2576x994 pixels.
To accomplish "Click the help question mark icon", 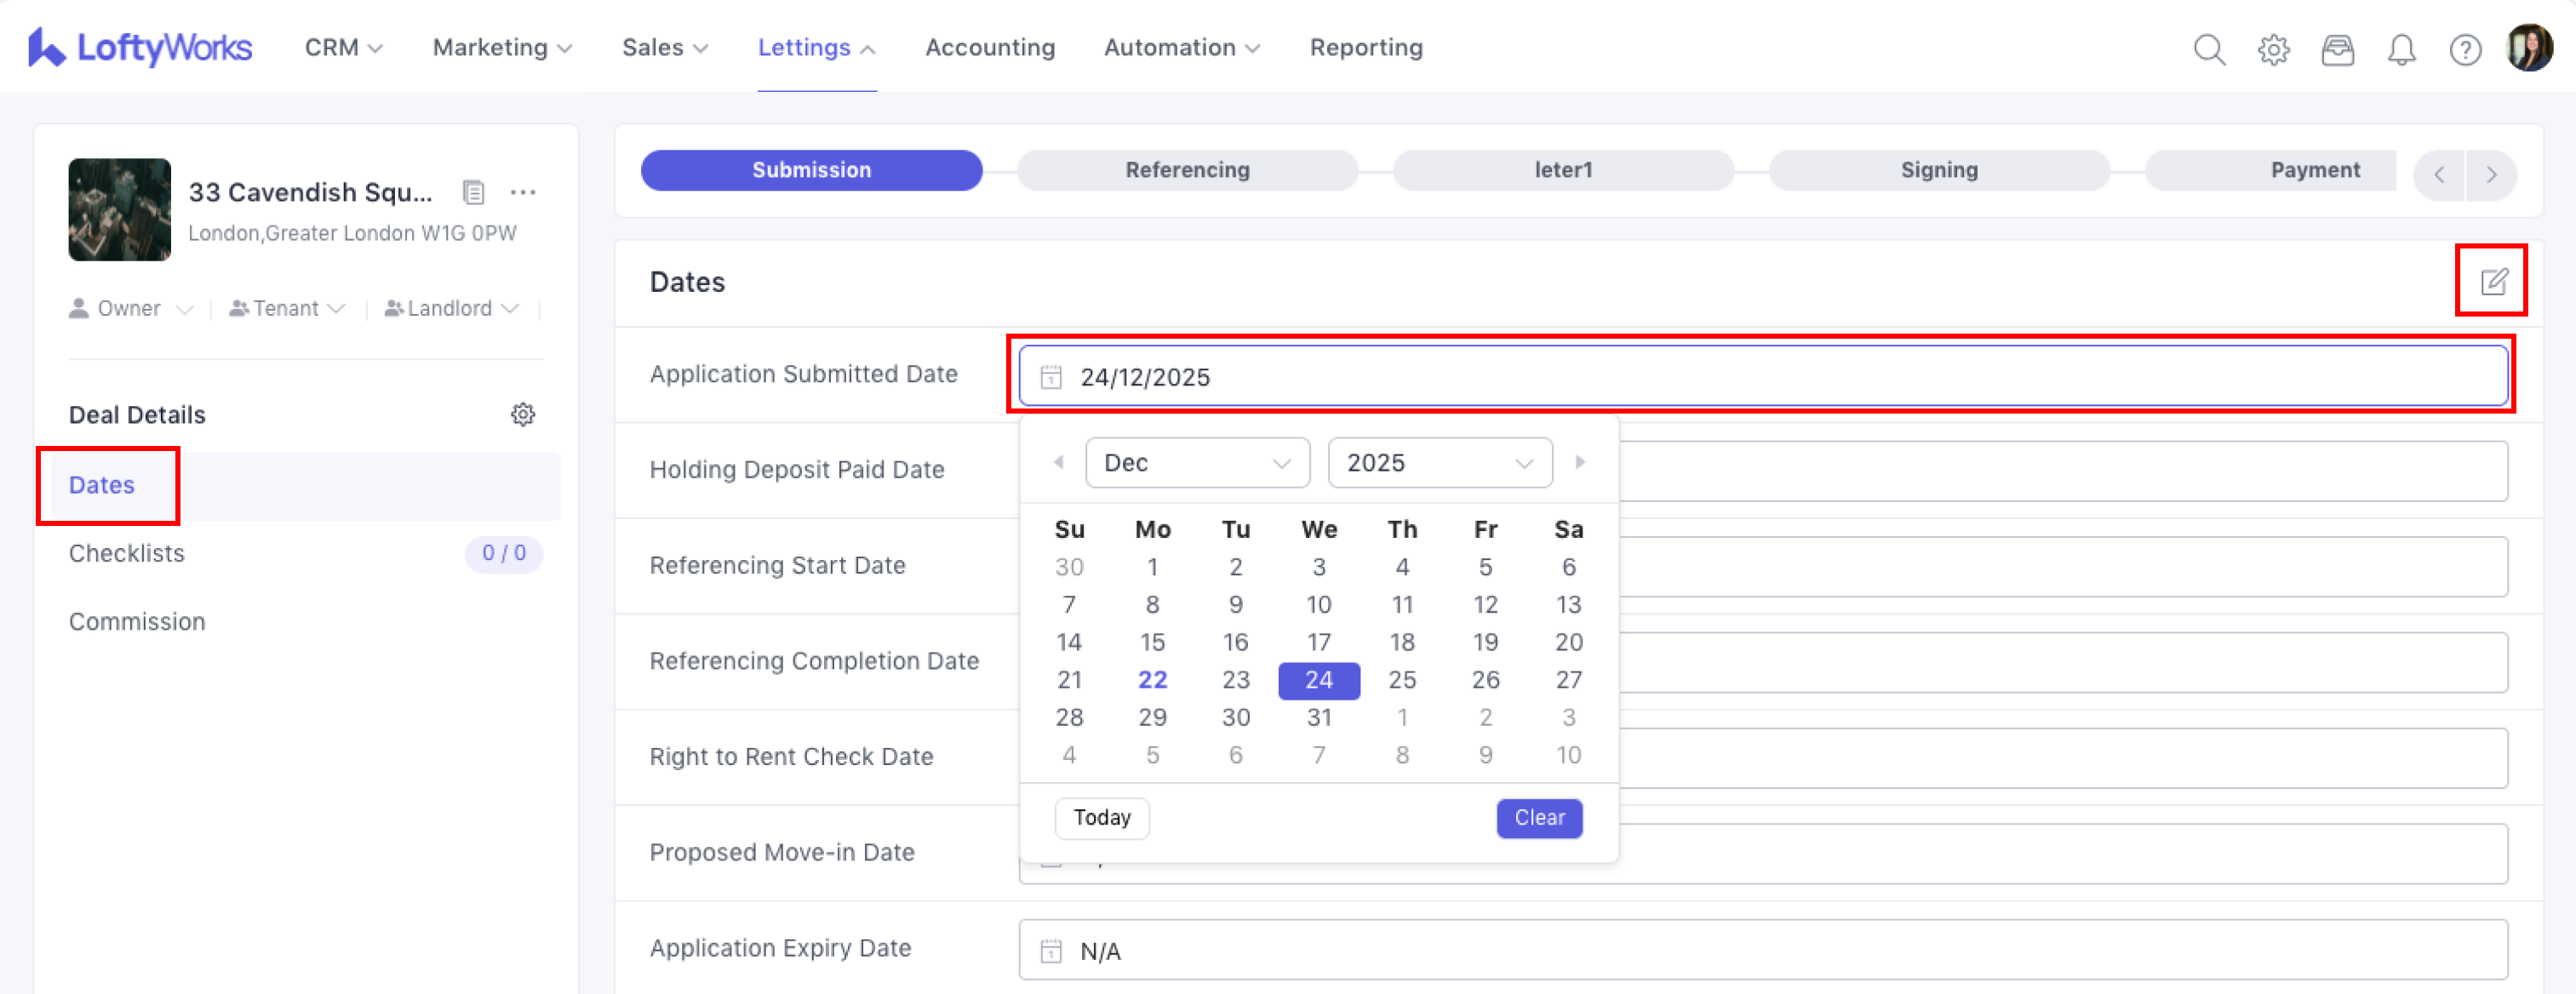I will (x=2465, y=49).
